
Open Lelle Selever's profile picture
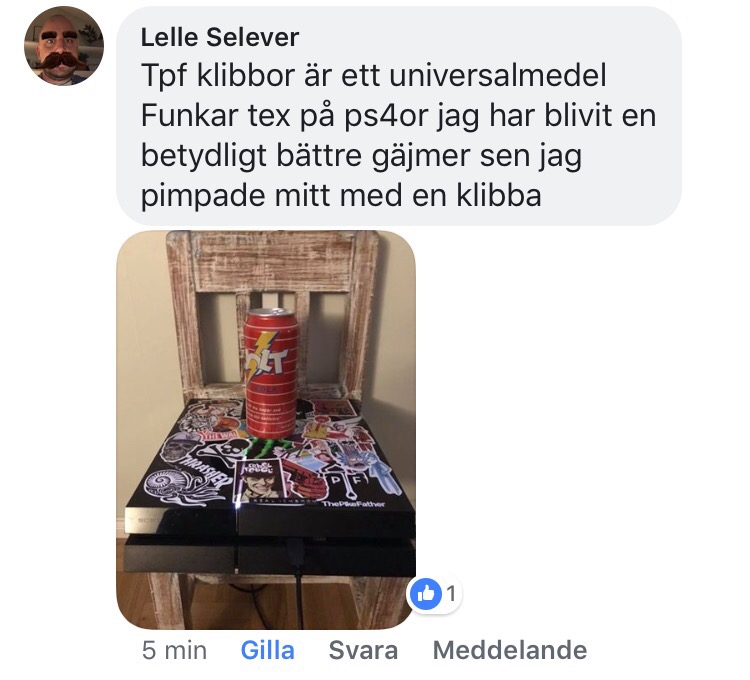[64, 46]
